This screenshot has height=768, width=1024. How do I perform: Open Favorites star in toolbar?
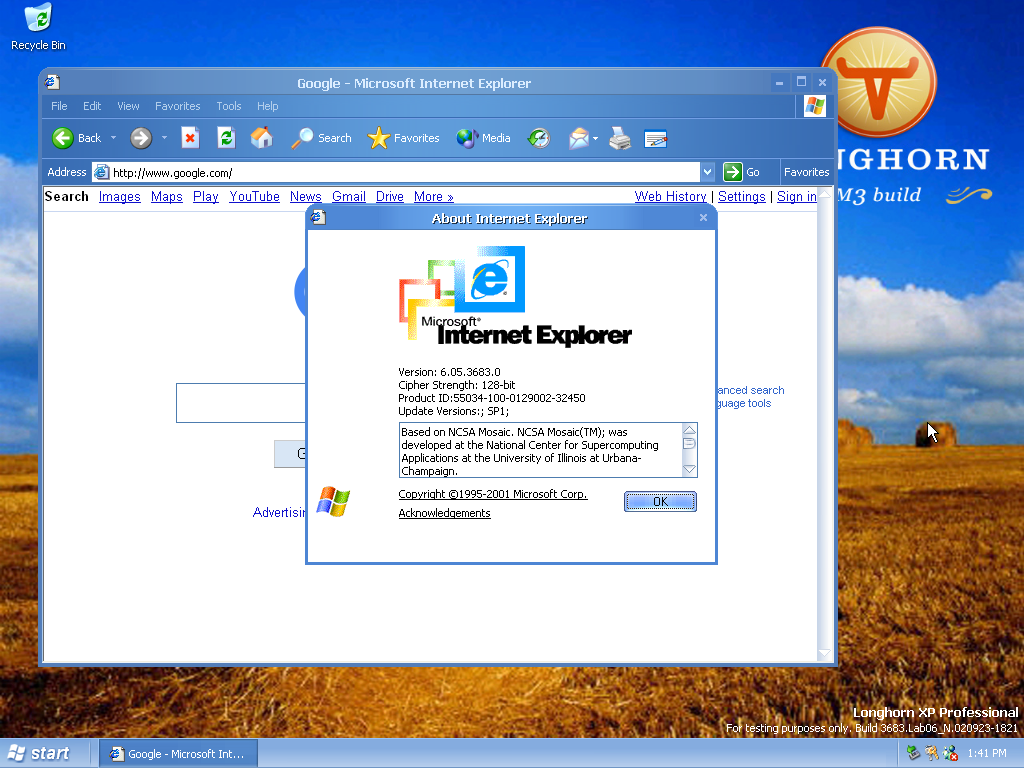tap(403, 138)
